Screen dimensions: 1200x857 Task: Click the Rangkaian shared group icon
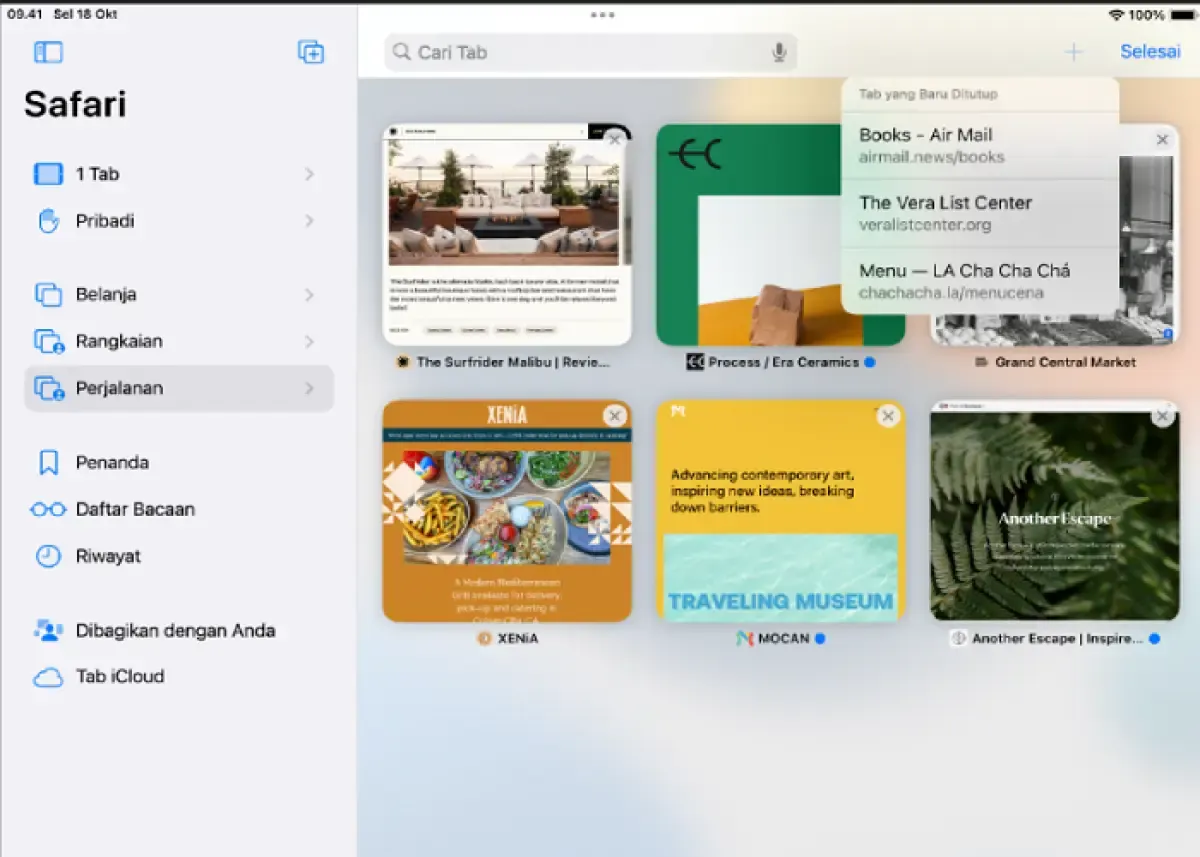(48, 341)
